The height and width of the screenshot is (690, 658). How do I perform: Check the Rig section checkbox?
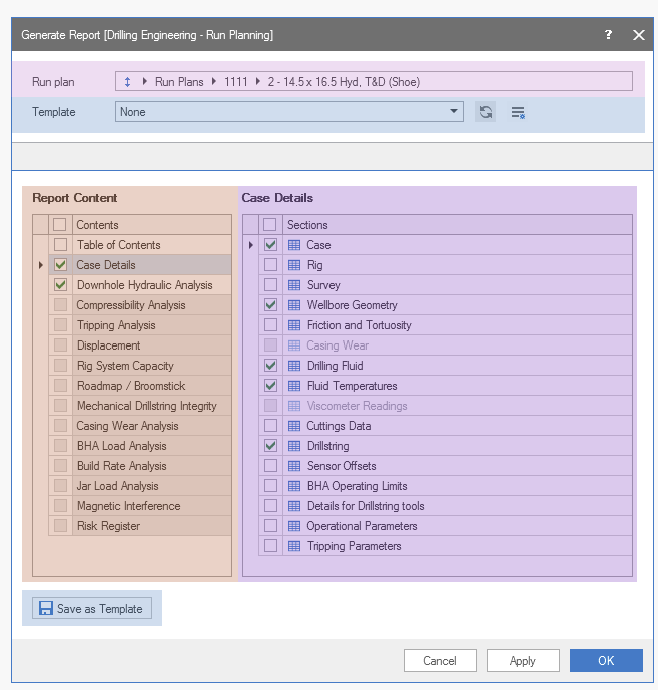[270, 265]
